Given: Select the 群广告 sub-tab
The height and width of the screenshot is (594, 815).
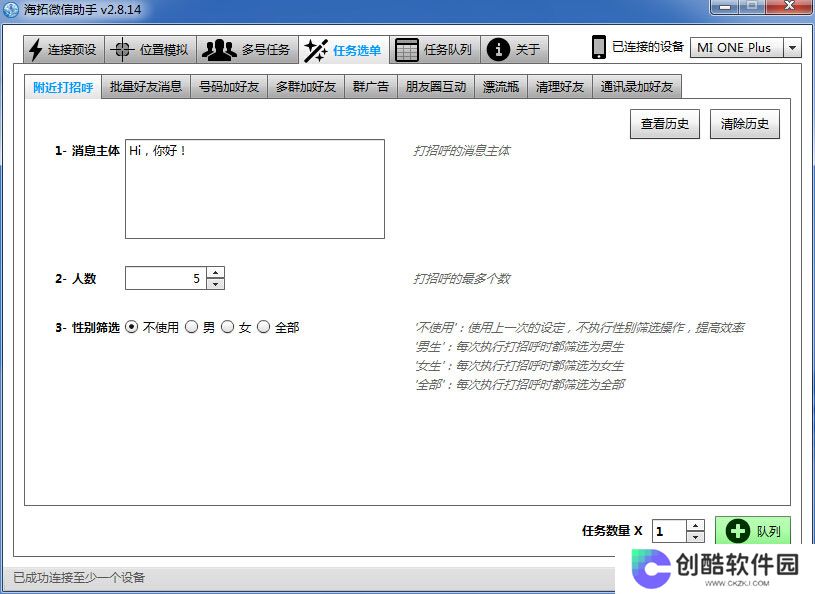Looking at the screenshot, I should click(x=371, y=87).
